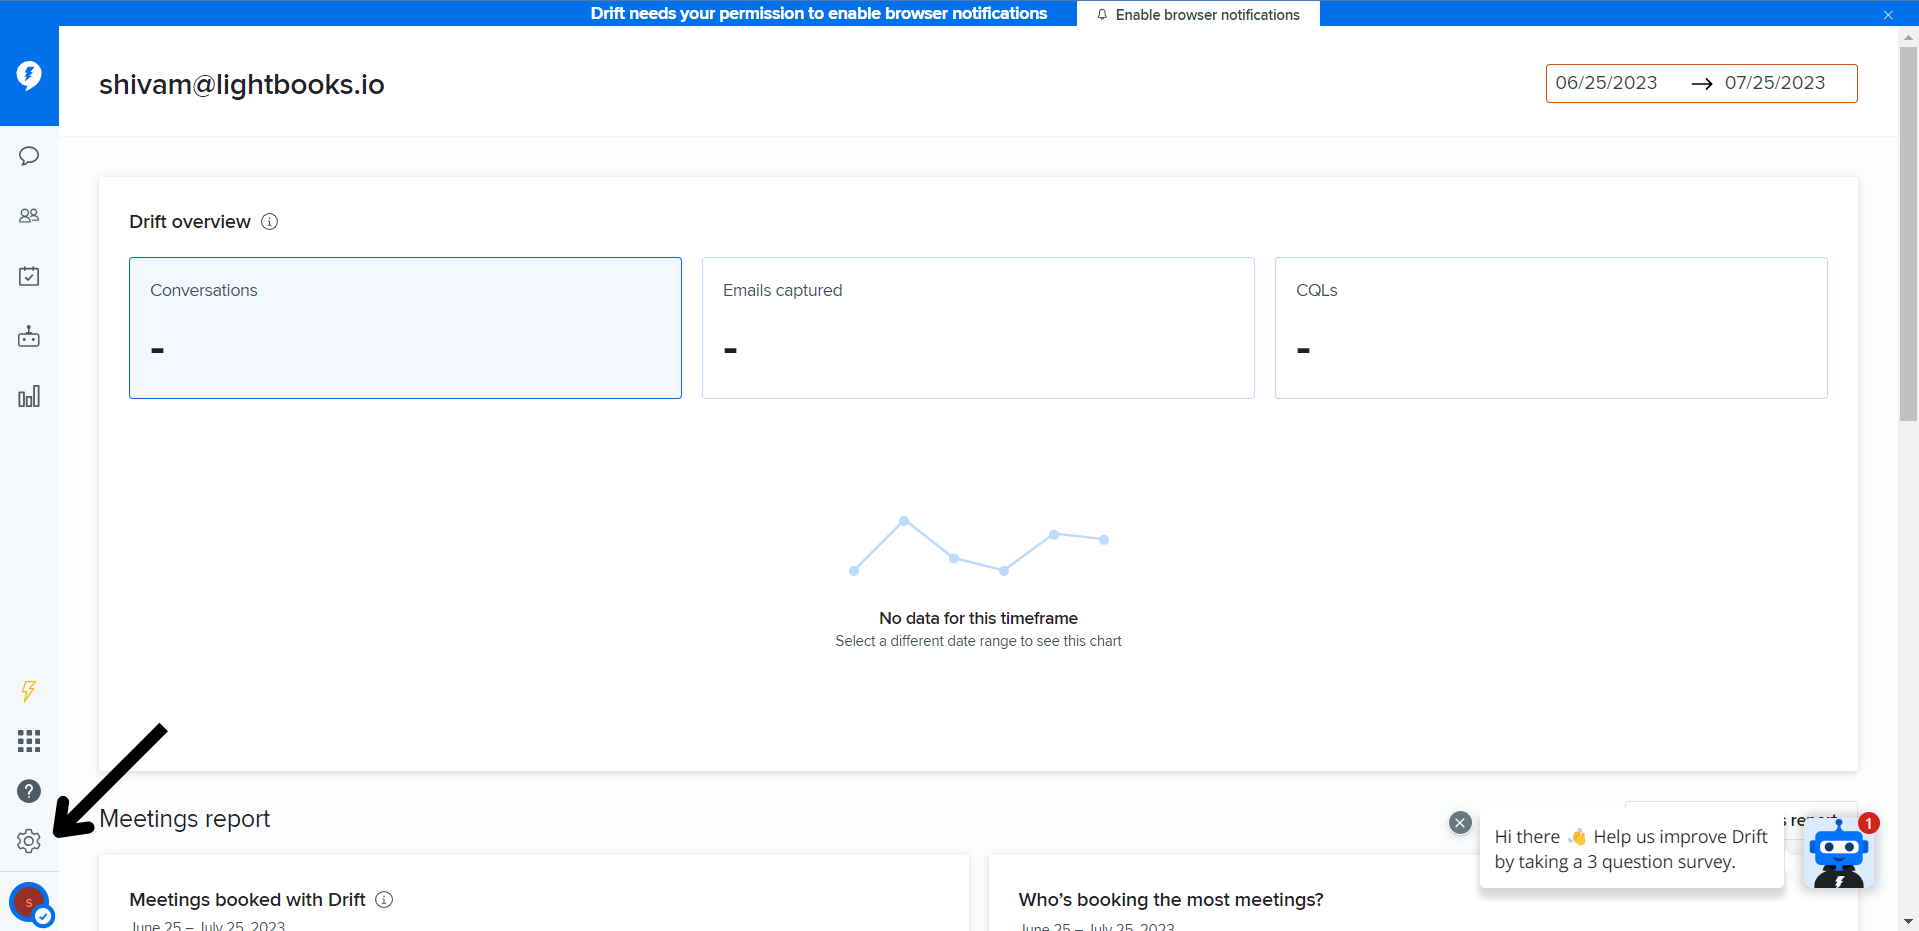Show info for Meetings booked with Drift
1919x931 pixels.
[x=384, y=899]
